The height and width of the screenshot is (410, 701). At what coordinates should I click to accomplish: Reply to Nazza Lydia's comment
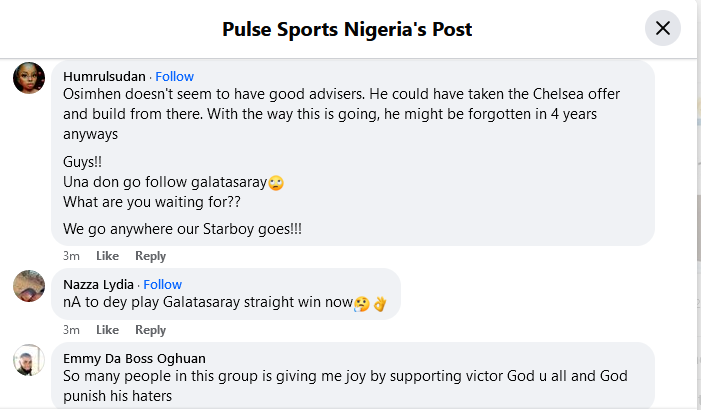(150, 330)
